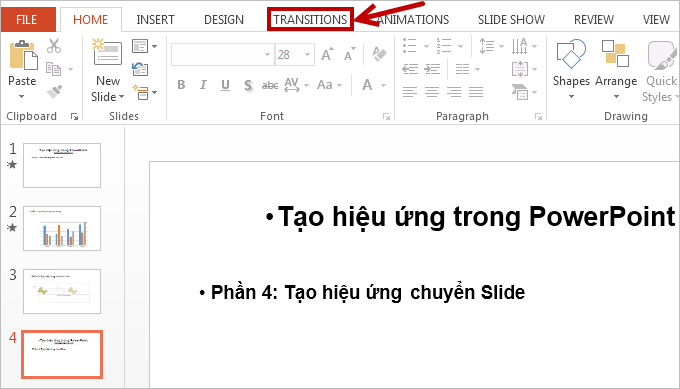
Task: Toggle Underline formatting
Action: pos(225,85)
